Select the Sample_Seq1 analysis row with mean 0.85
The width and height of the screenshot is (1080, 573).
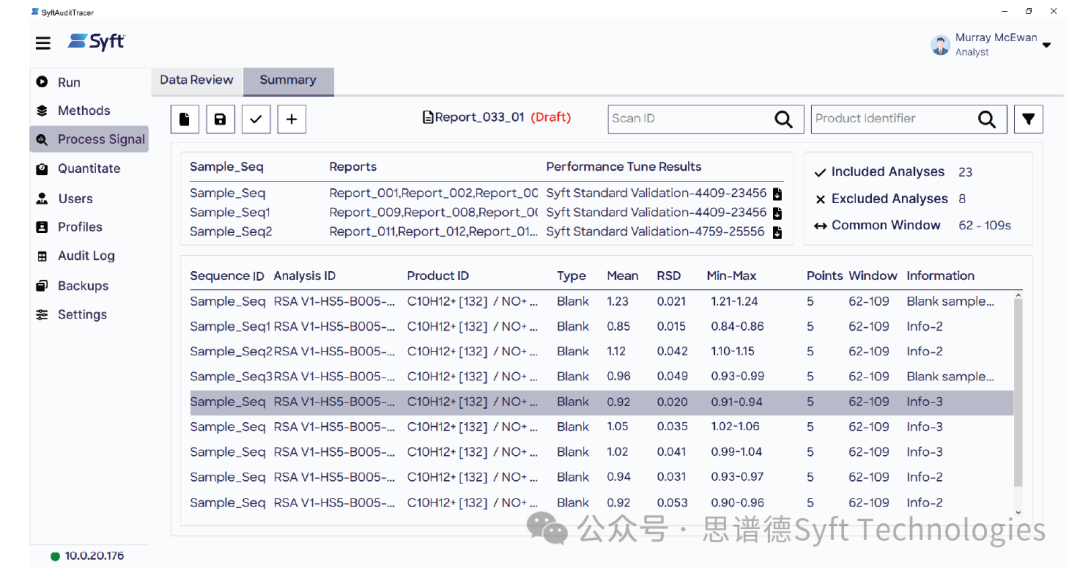[x=601, y=326]
